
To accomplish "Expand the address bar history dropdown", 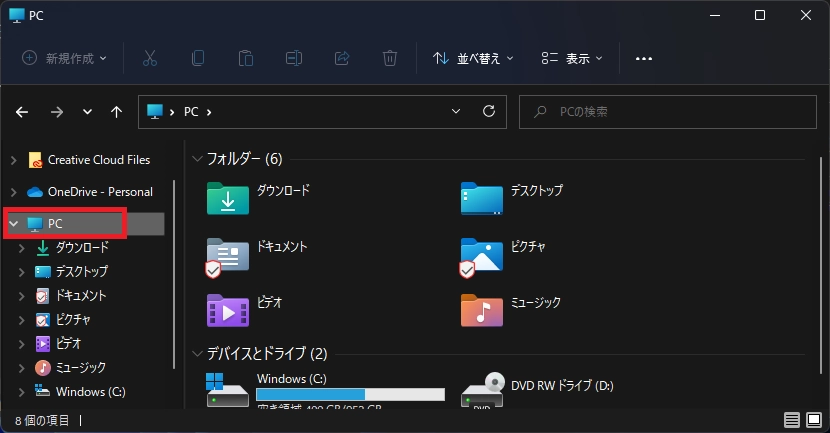I will click(x=456, y=112).
